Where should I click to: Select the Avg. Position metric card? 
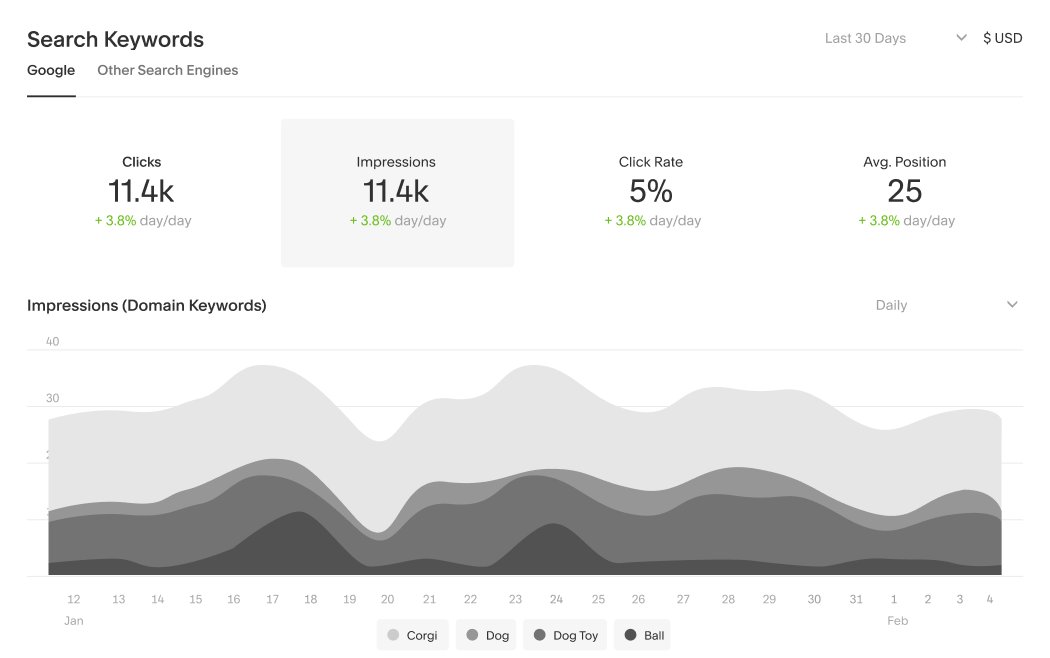[x=906, y=190]
